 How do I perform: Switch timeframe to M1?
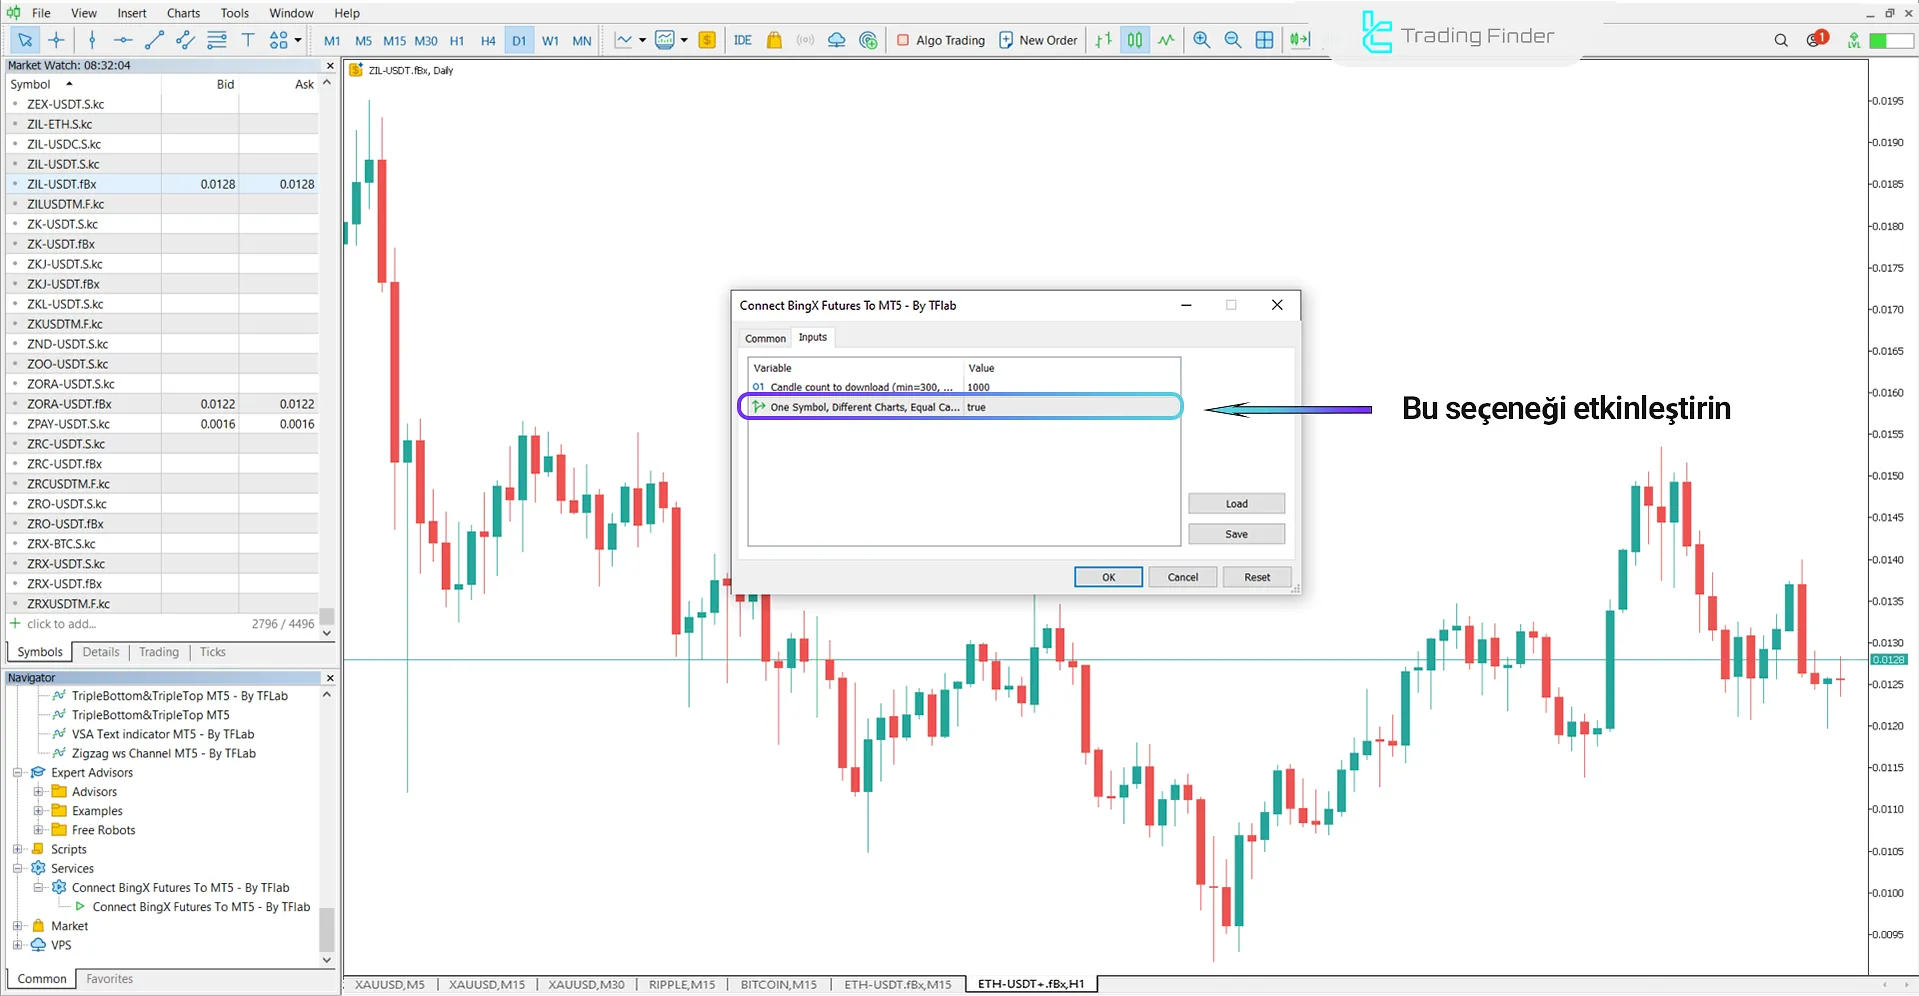click(332, 41)
